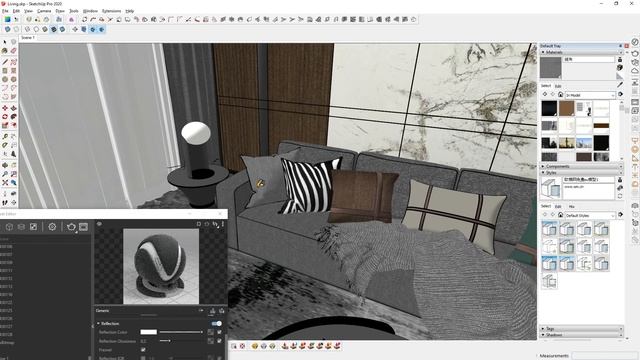The height and width of the screenshot is (360, 640).
Task: Click the material name input field
Action: pyautogui.click(x=589, y=60)
